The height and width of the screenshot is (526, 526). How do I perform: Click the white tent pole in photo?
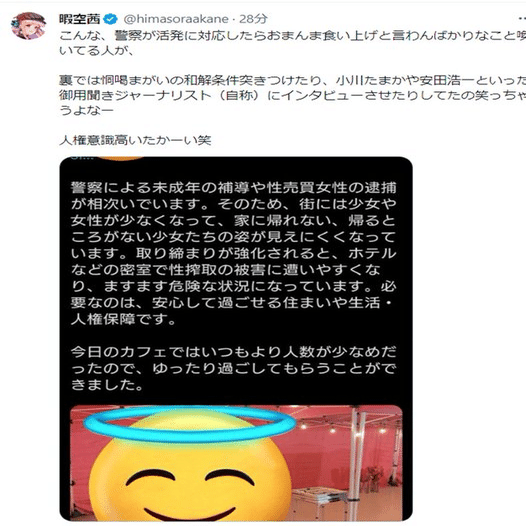tap(356, 463)
